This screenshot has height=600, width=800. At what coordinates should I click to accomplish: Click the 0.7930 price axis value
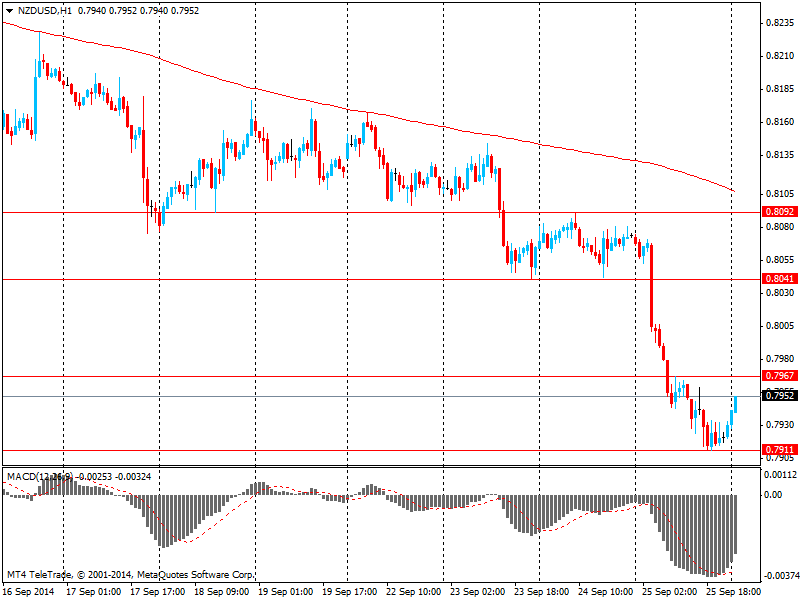coord(781,424)
